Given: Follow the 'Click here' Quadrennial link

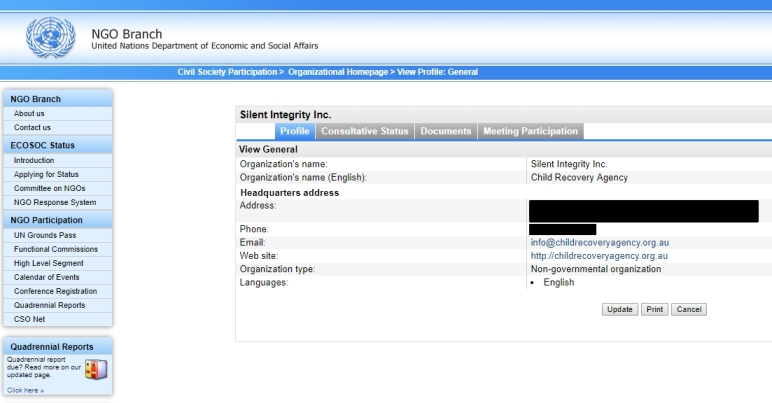Looking at the screenshot, I should click(25, 390).
